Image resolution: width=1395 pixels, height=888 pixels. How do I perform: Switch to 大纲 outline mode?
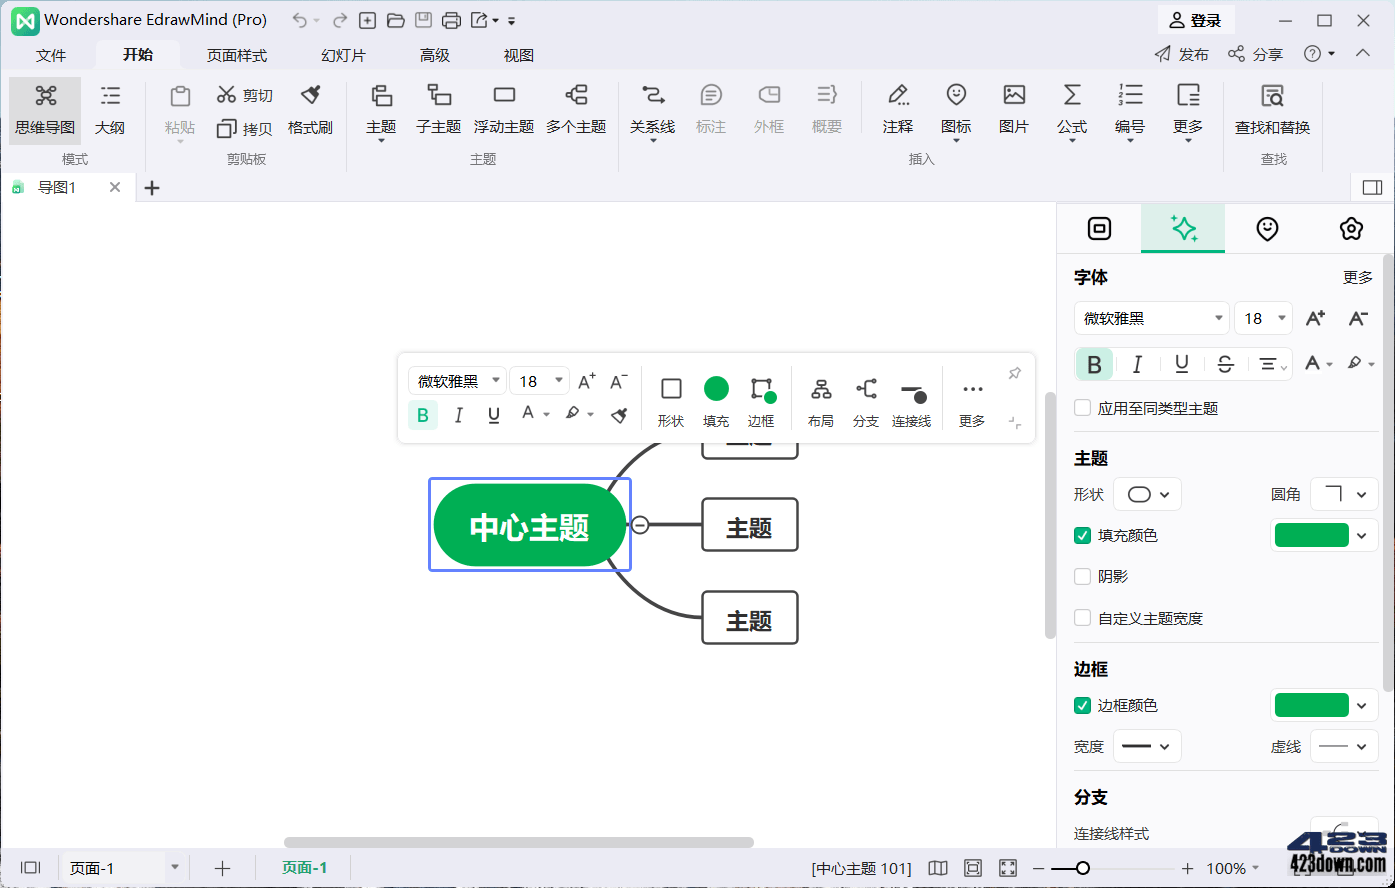click(110, 110)
